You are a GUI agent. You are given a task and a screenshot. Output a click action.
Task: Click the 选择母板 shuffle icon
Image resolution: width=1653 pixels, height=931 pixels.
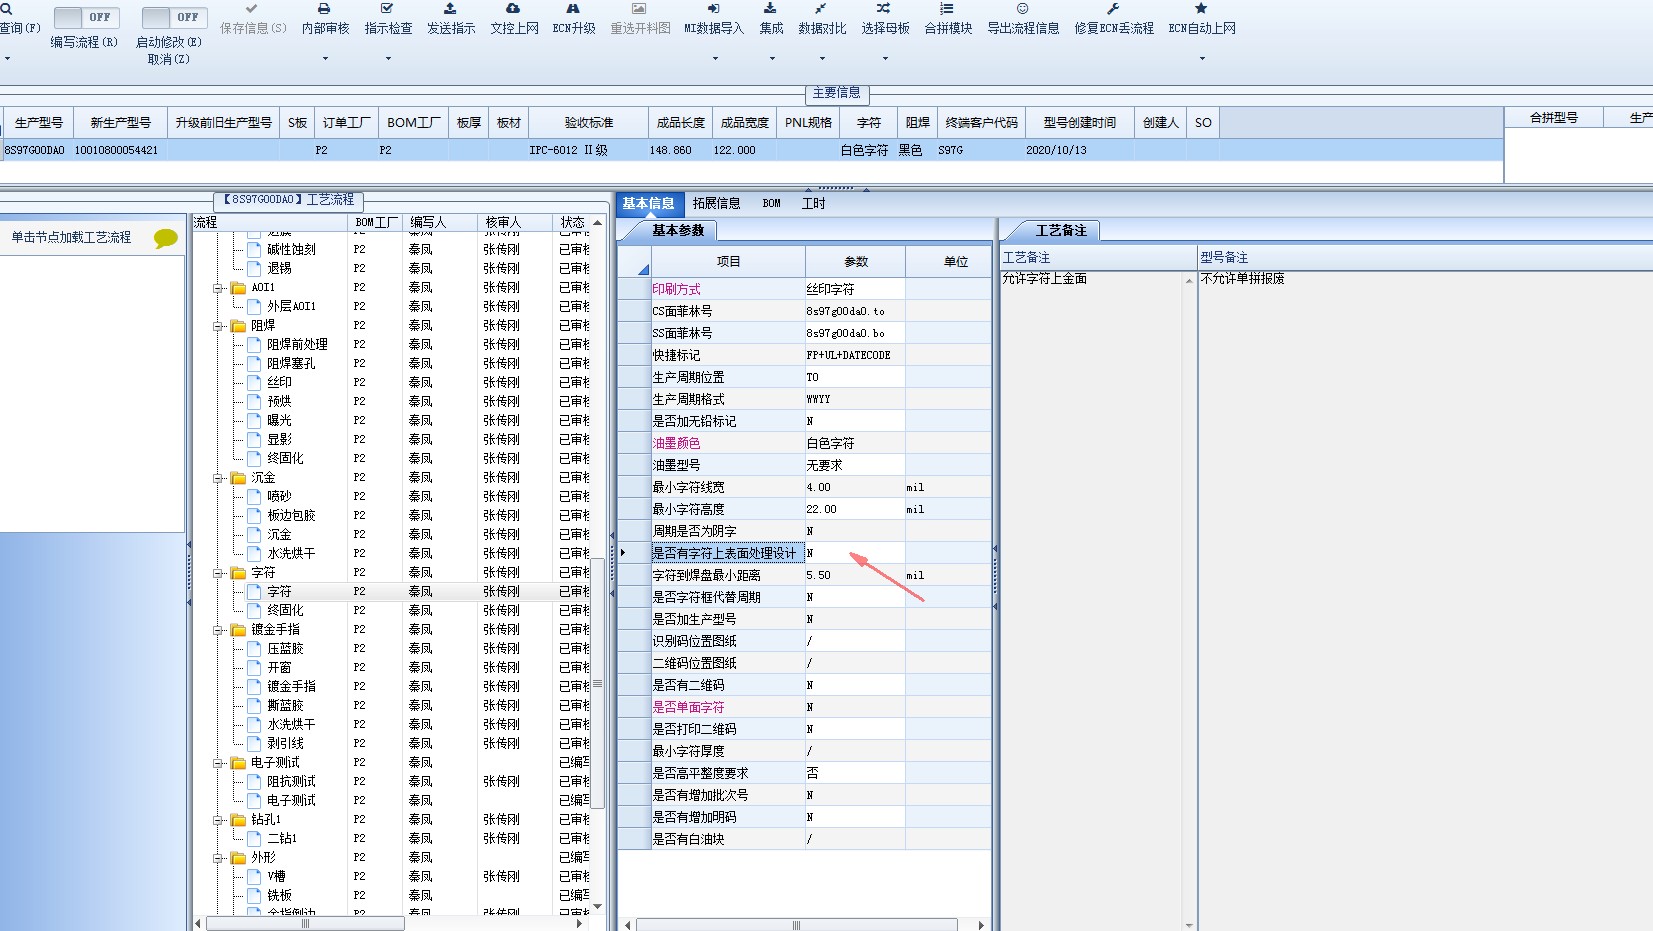click(x=884, y=8)
